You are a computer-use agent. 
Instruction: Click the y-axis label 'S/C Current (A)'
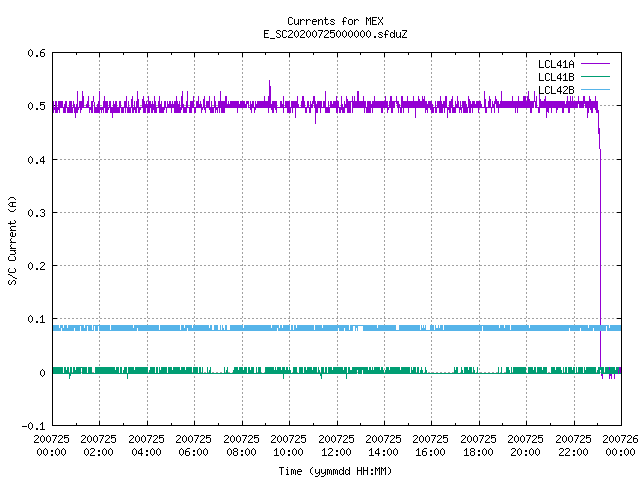12,240
